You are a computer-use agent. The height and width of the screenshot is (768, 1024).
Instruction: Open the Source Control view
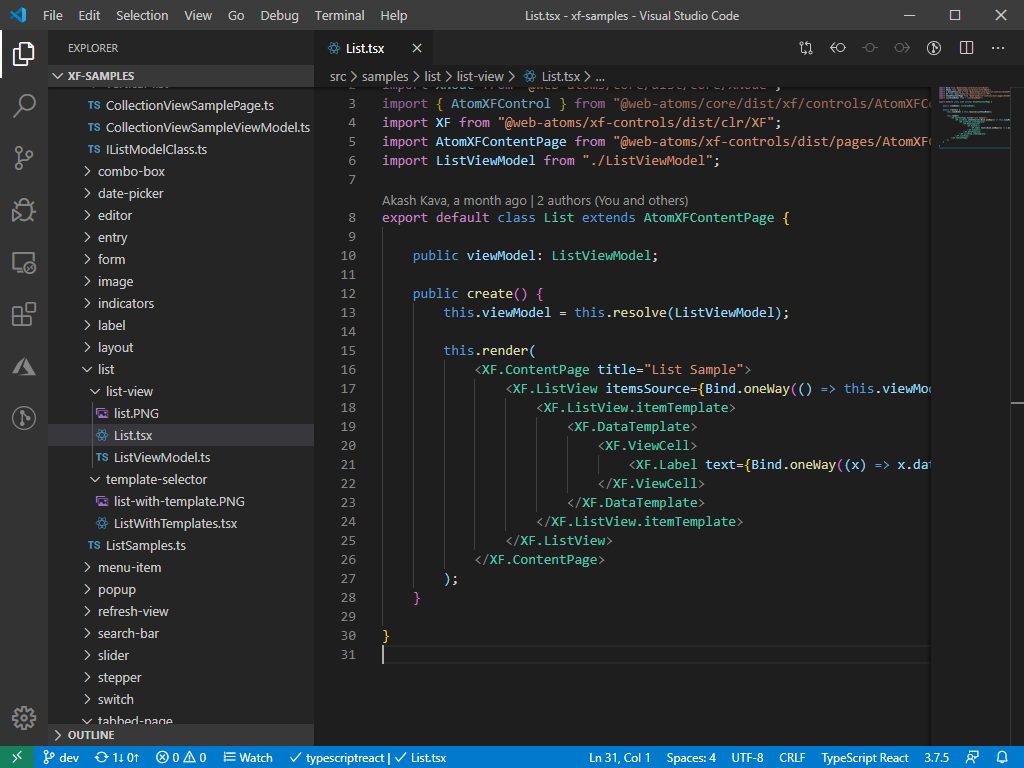[x=24, y=157]
